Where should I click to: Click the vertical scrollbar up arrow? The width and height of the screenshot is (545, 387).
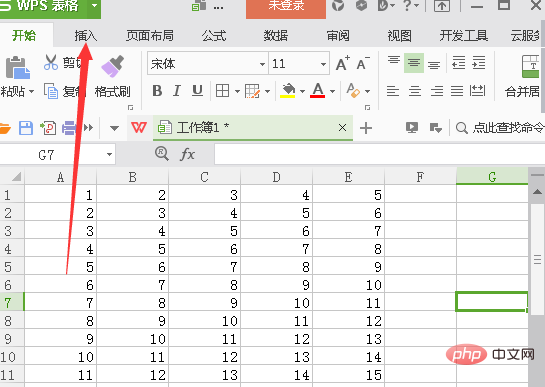coord(537,192)
